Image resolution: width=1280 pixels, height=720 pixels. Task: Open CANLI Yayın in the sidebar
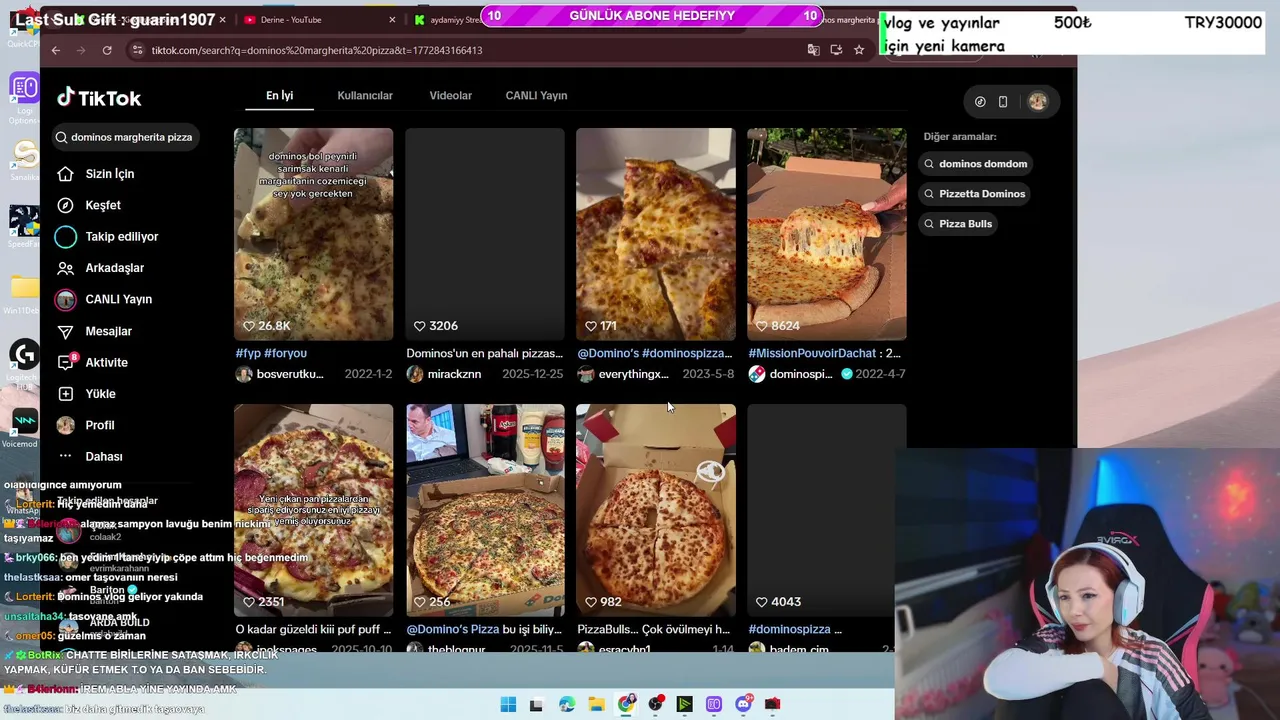click(x=105, y=299)
